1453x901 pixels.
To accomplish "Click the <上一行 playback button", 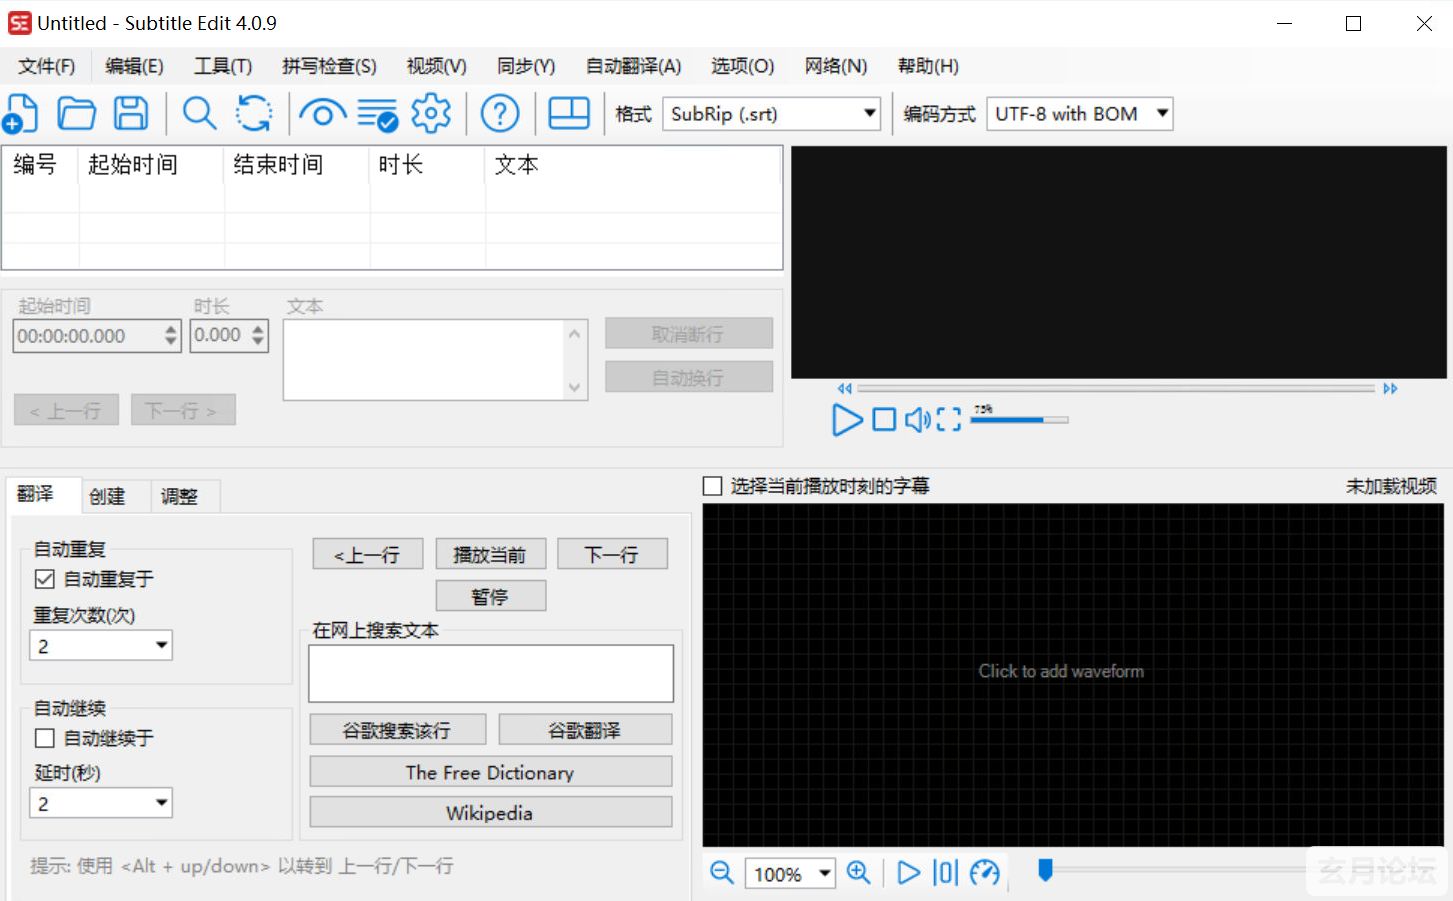I will coord(368,554).
